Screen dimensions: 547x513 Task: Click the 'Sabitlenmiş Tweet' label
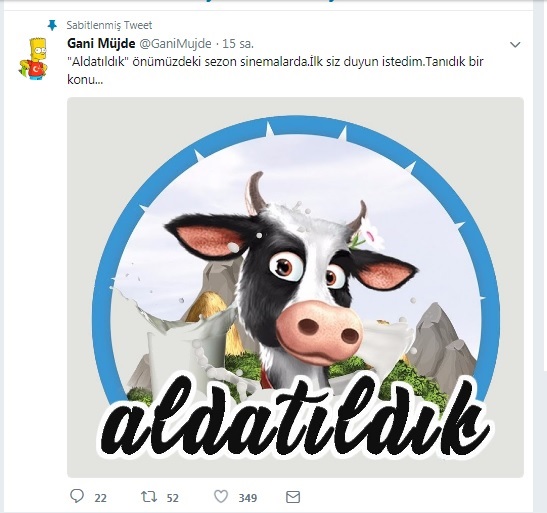point(109,25)
